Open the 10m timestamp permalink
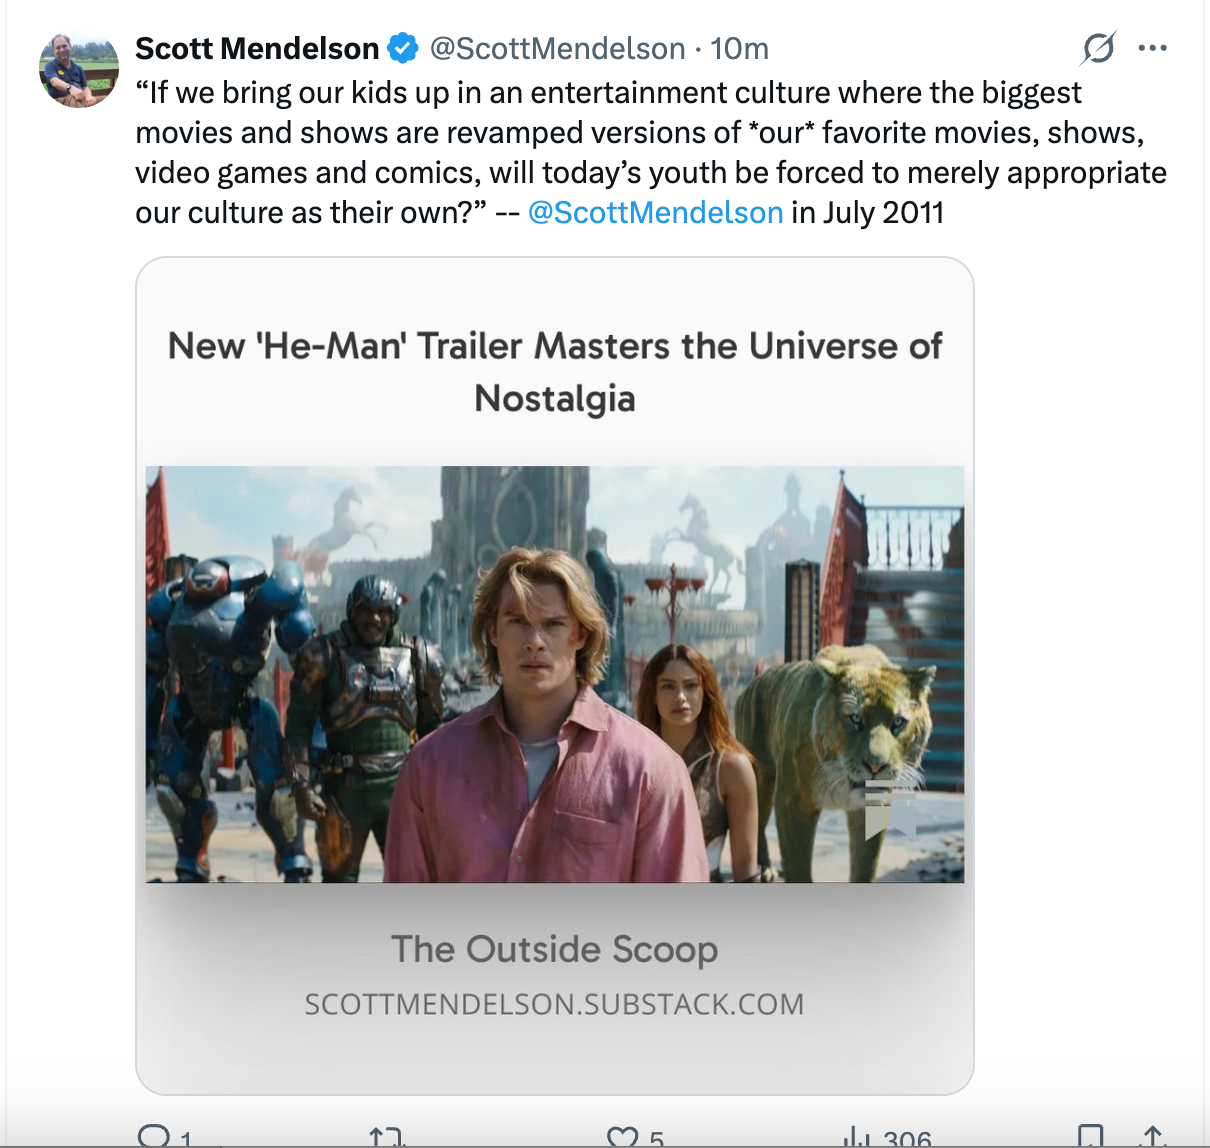This screenshot has height=1148, width=1210. click(740, 48)
